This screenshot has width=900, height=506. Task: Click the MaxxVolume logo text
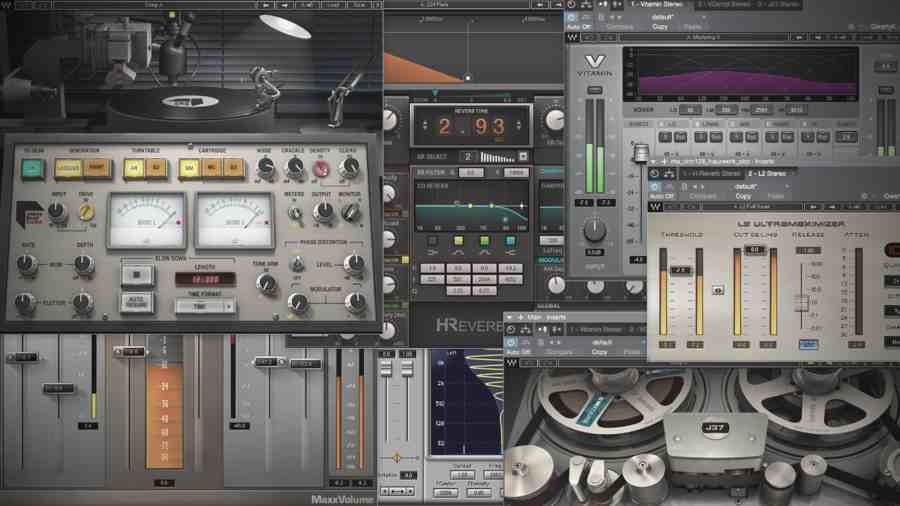343,499
